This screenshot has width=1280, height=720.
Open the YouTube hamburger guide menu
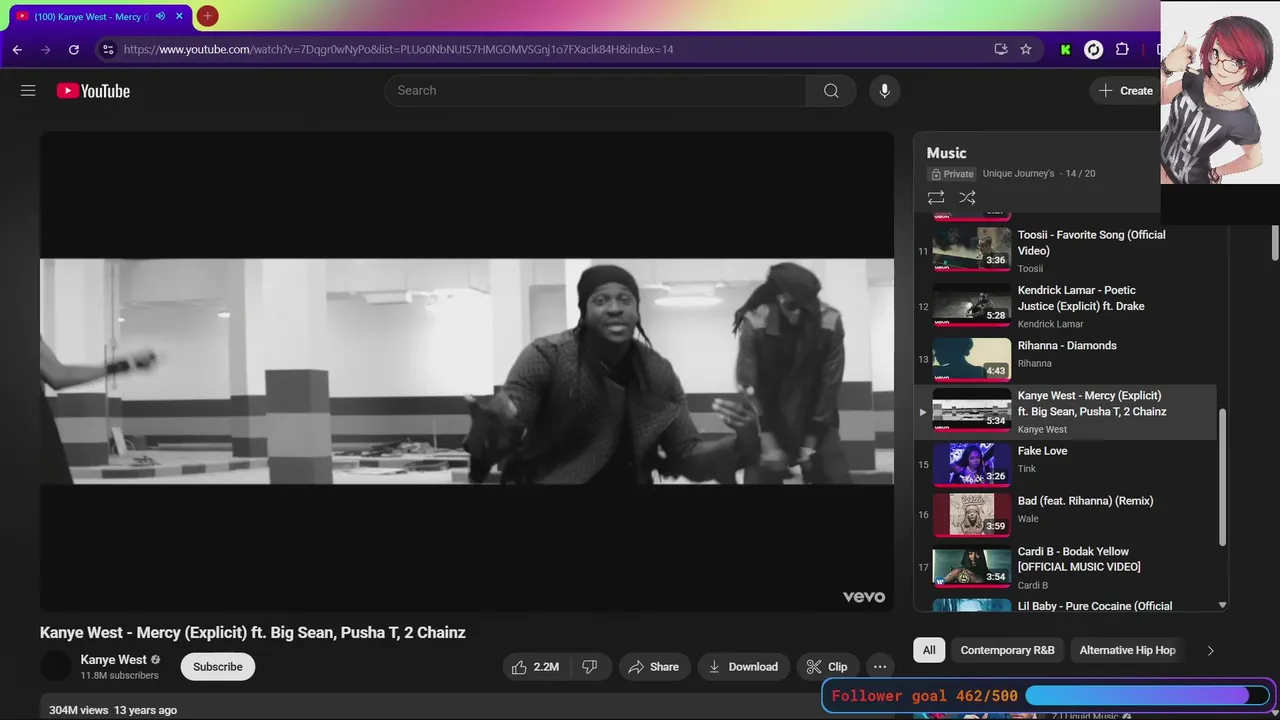(x=28, y=91)
